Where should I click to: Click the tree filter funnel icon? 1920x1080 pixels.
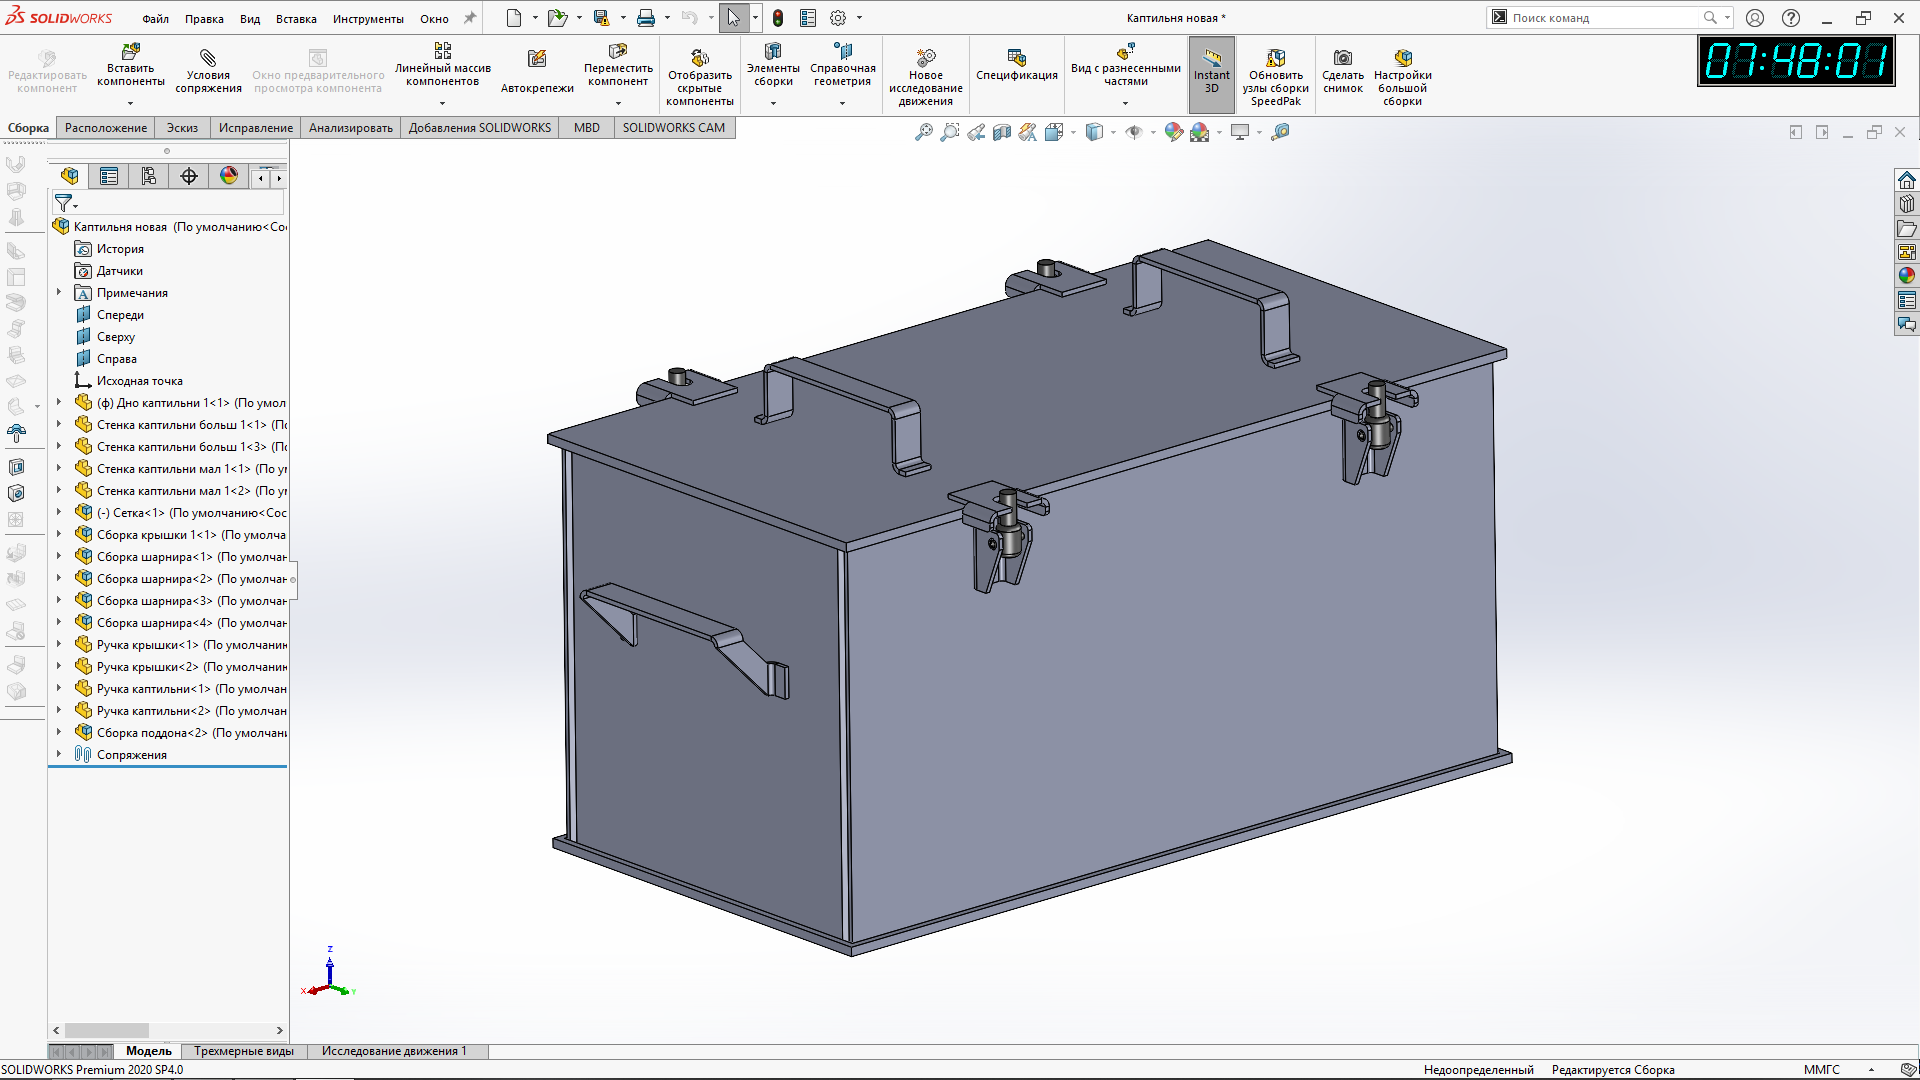click(x=63, y=203)
